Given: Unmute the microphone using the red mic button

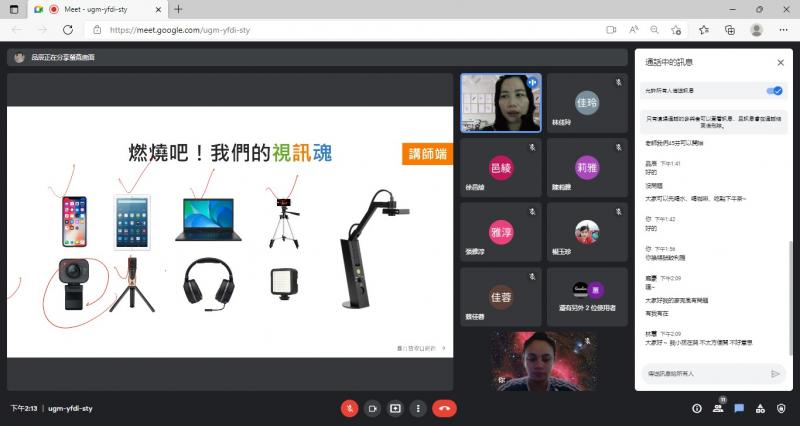Looking at the screenshot, I should (349, 409).
